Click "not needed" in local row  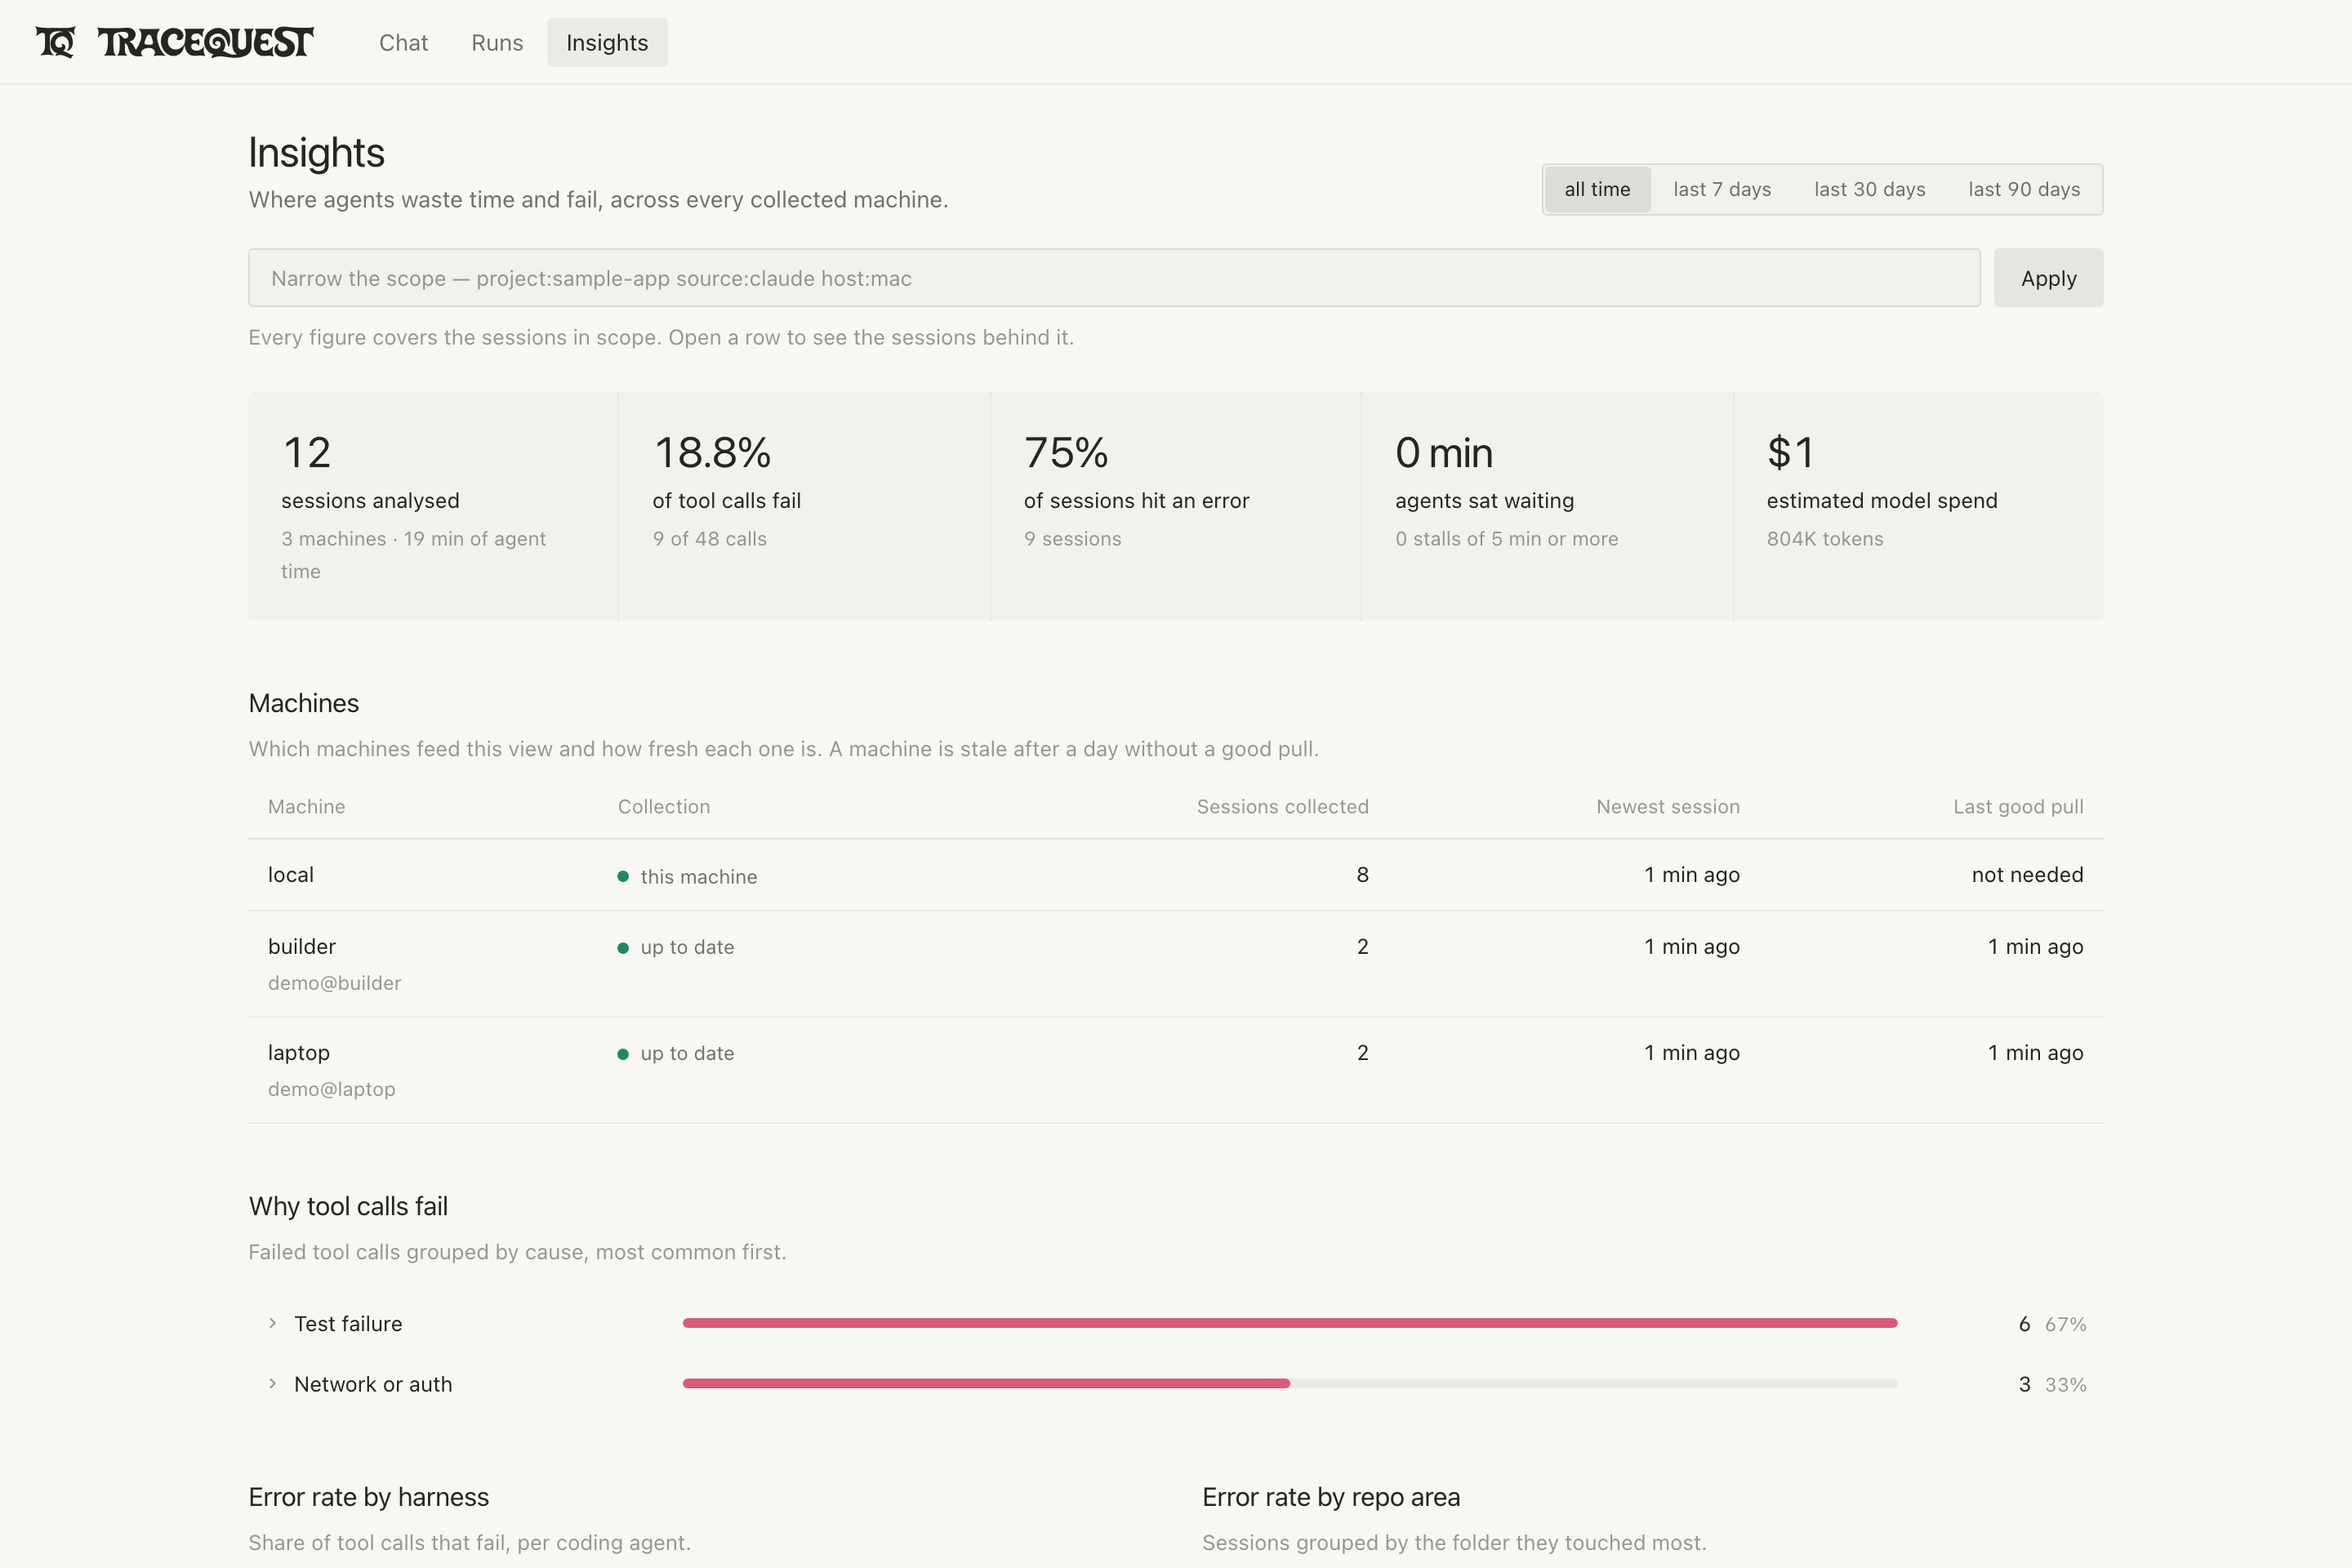[x=2027, y=875]
